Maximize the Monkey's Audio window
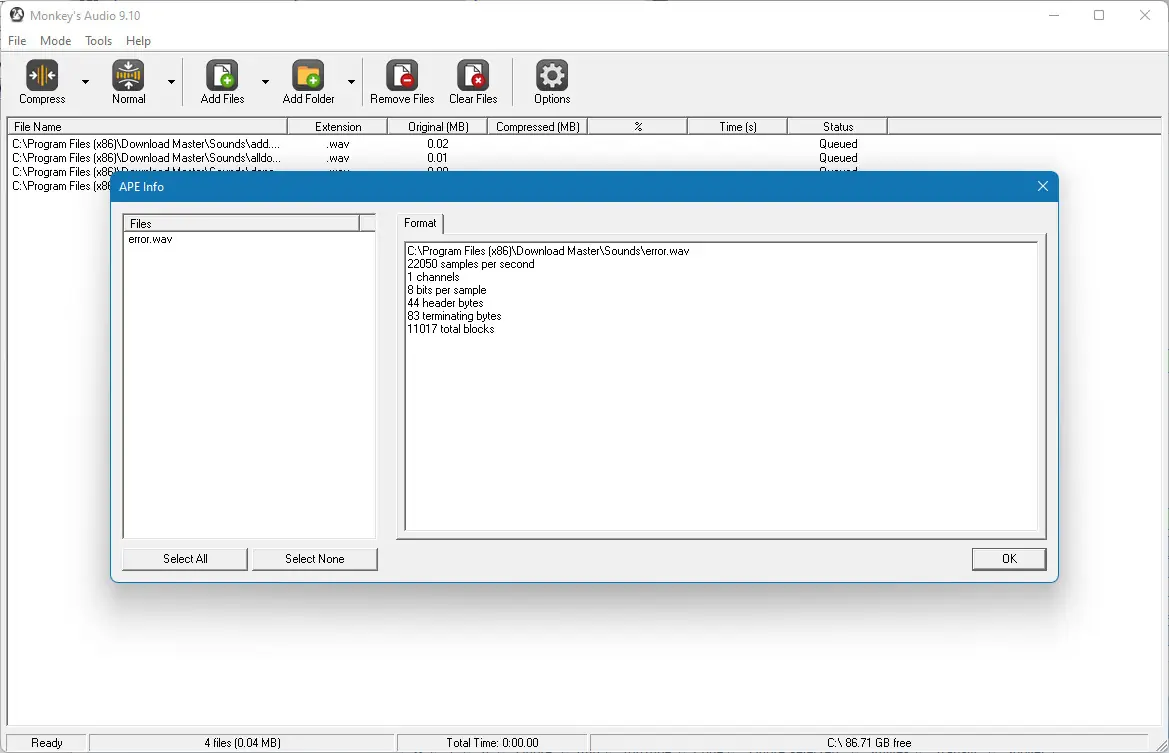 [1099, 15]
